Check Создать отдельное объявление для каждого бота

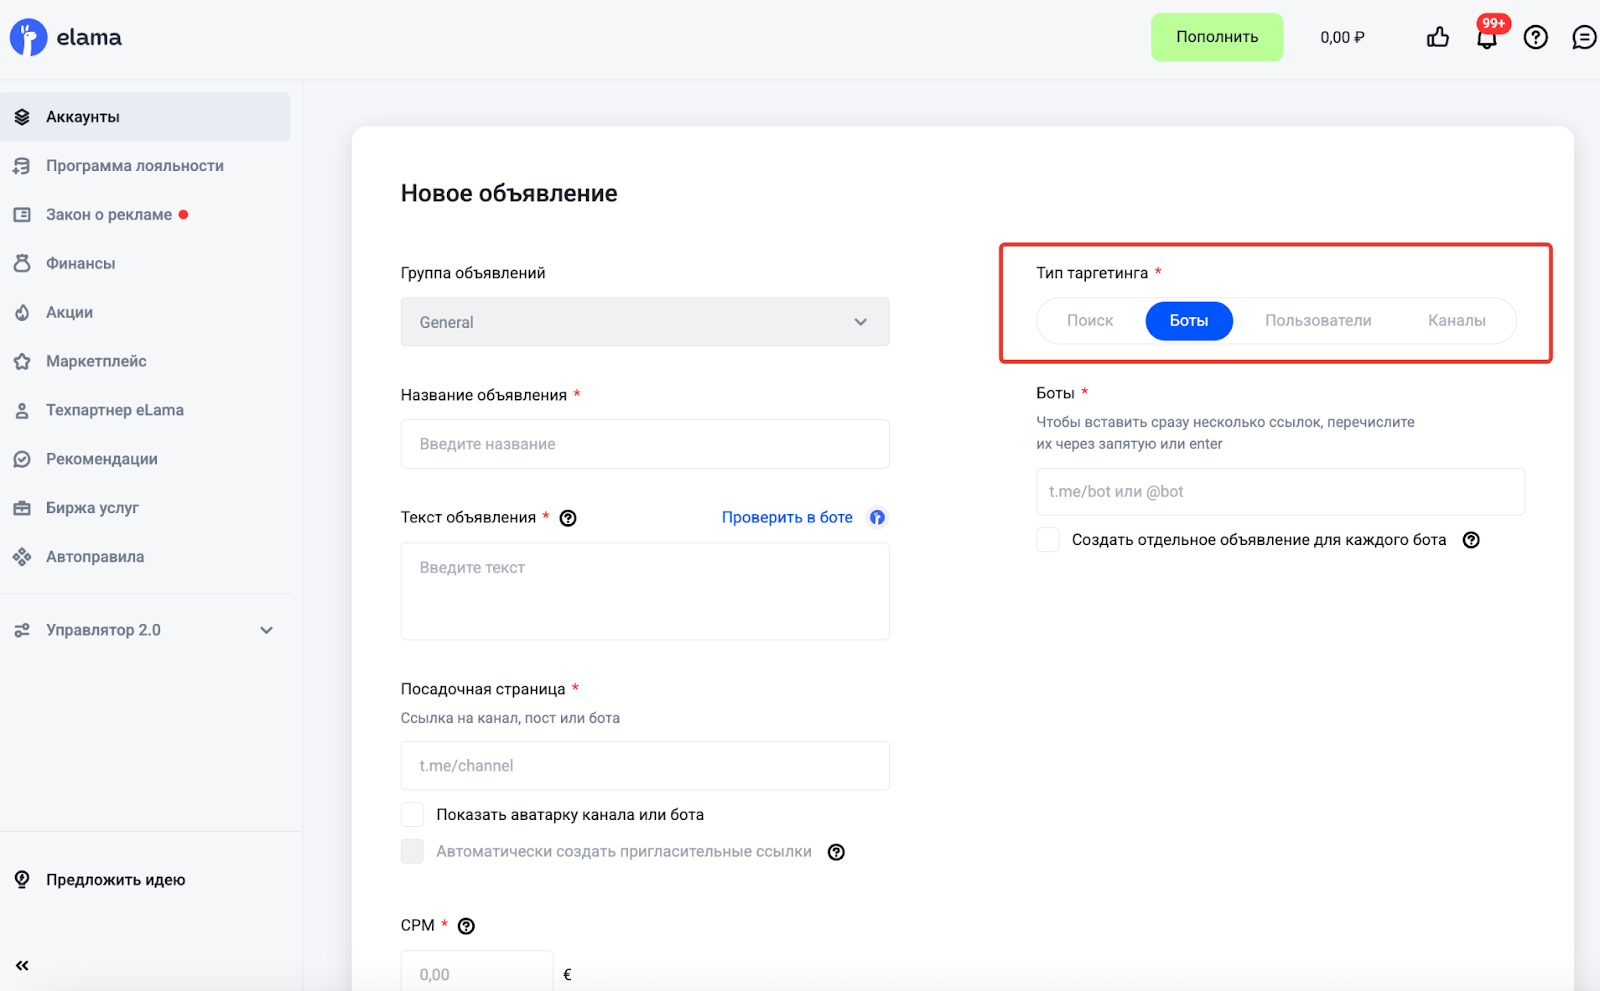coord(1048,540)
